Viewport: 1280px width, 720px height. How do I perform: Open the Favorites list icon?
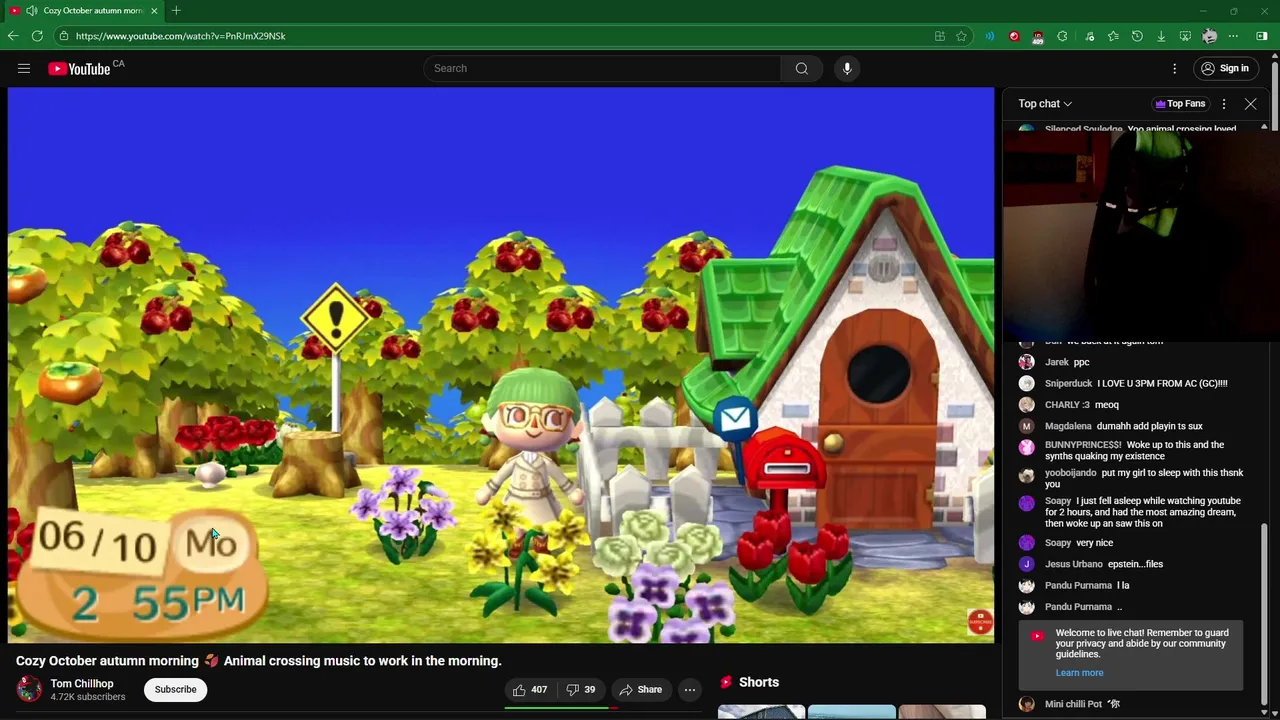click(x=1113, y=36)
